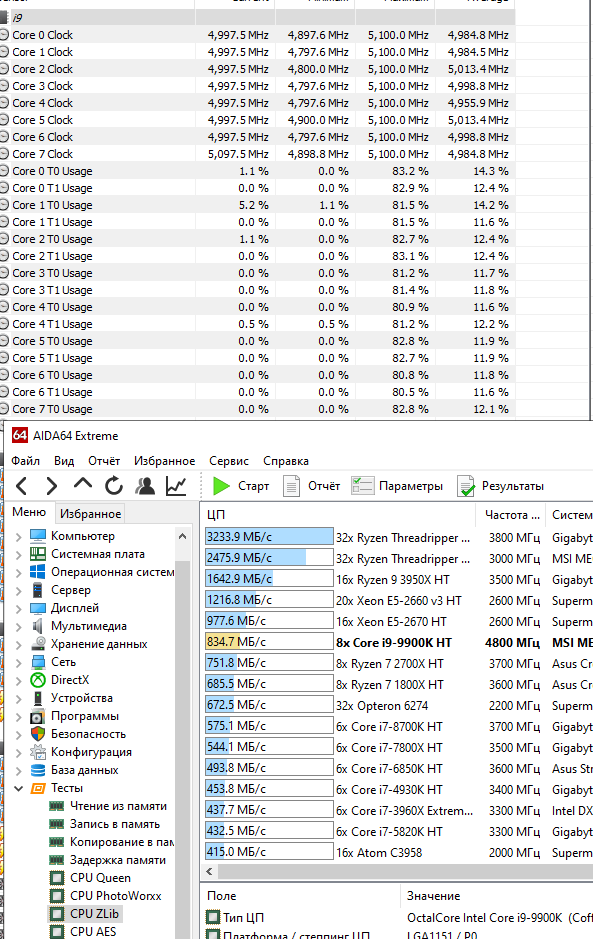Expand the Сеть tree node
Viewport: 593px width, 939px height.
(19, 662)
